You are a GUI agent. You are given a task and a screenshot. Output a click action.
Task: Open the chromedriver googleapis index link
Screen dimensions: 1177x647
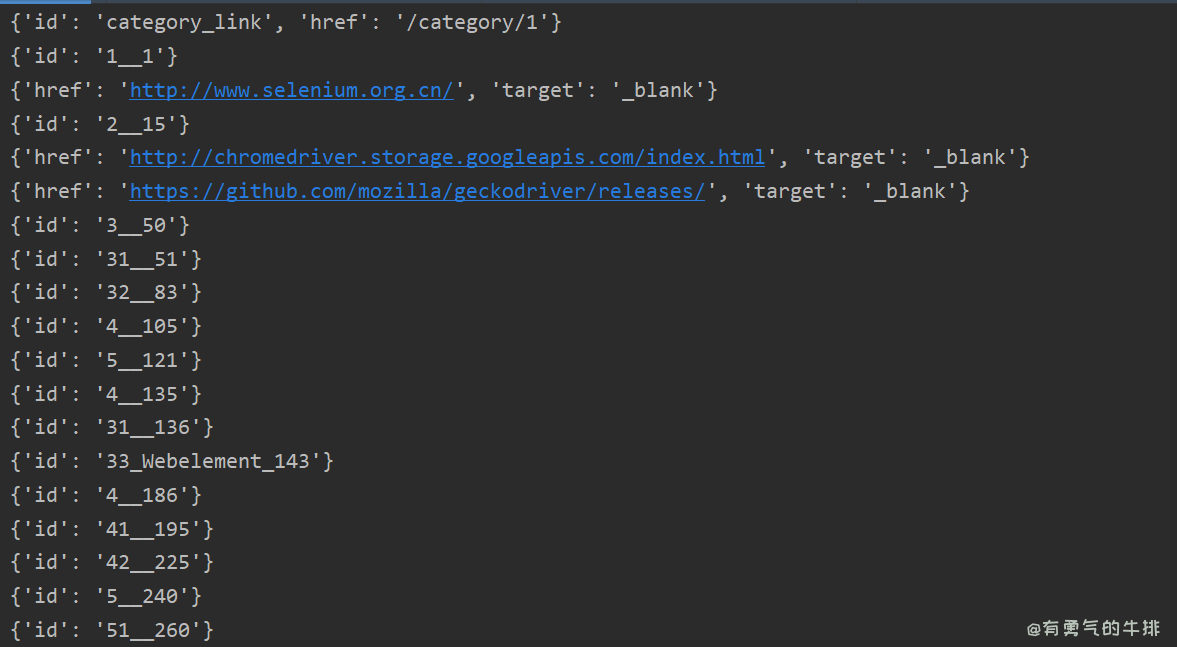pyautogui.click(x=447, y=158)
